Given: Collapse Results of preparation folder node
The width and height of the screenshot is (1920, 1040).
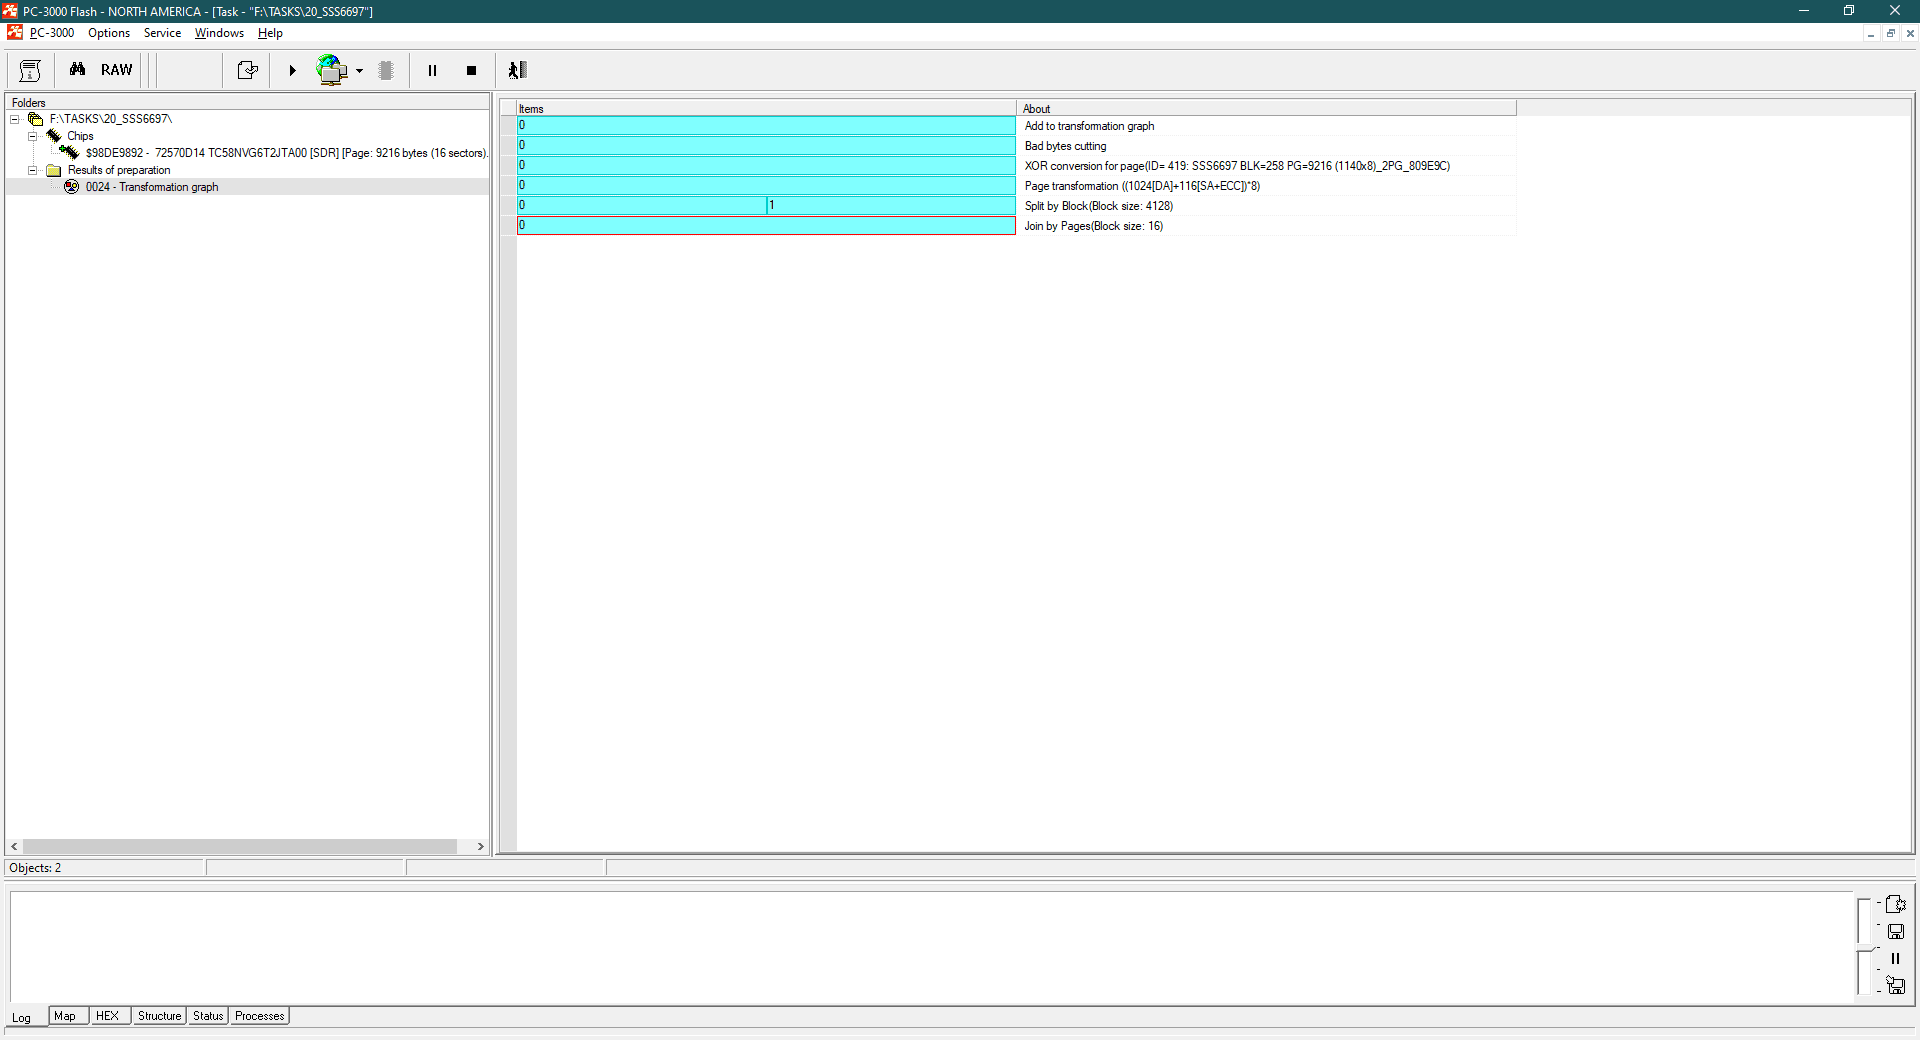Looking at the screenshot, I should point(32,170).
